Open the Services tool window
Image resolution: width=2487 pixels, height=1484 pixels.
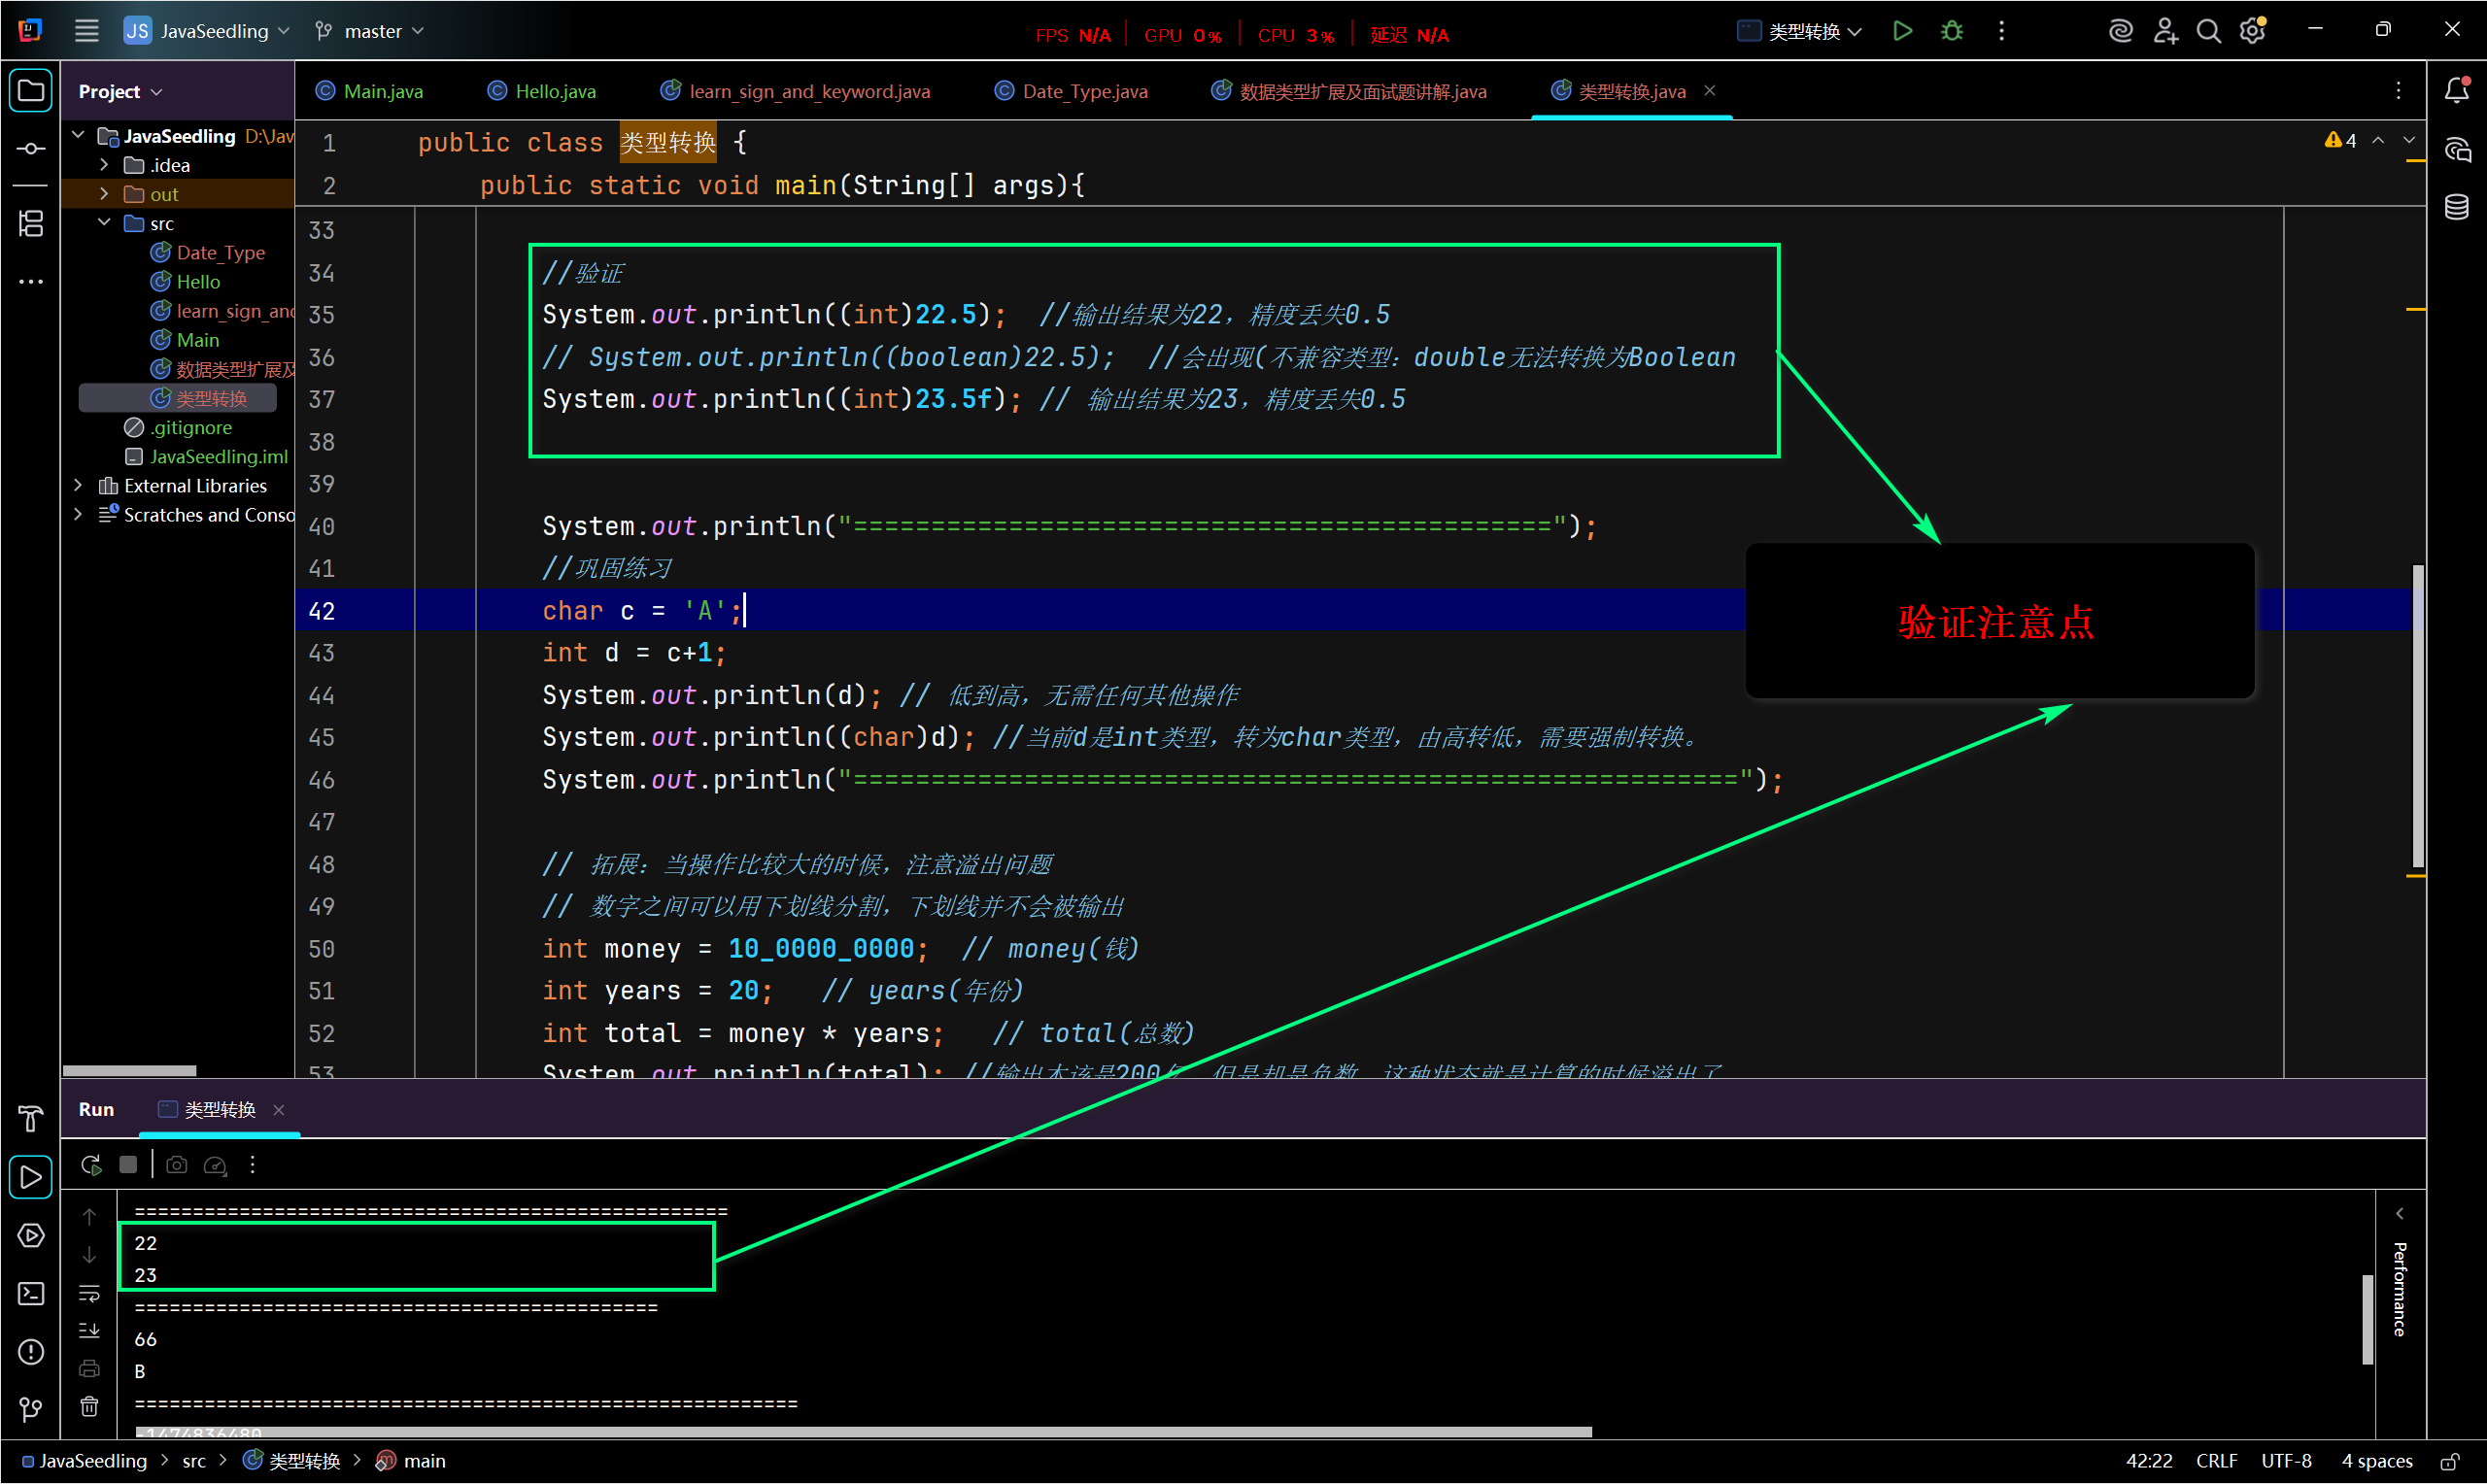coord(31,1236)
